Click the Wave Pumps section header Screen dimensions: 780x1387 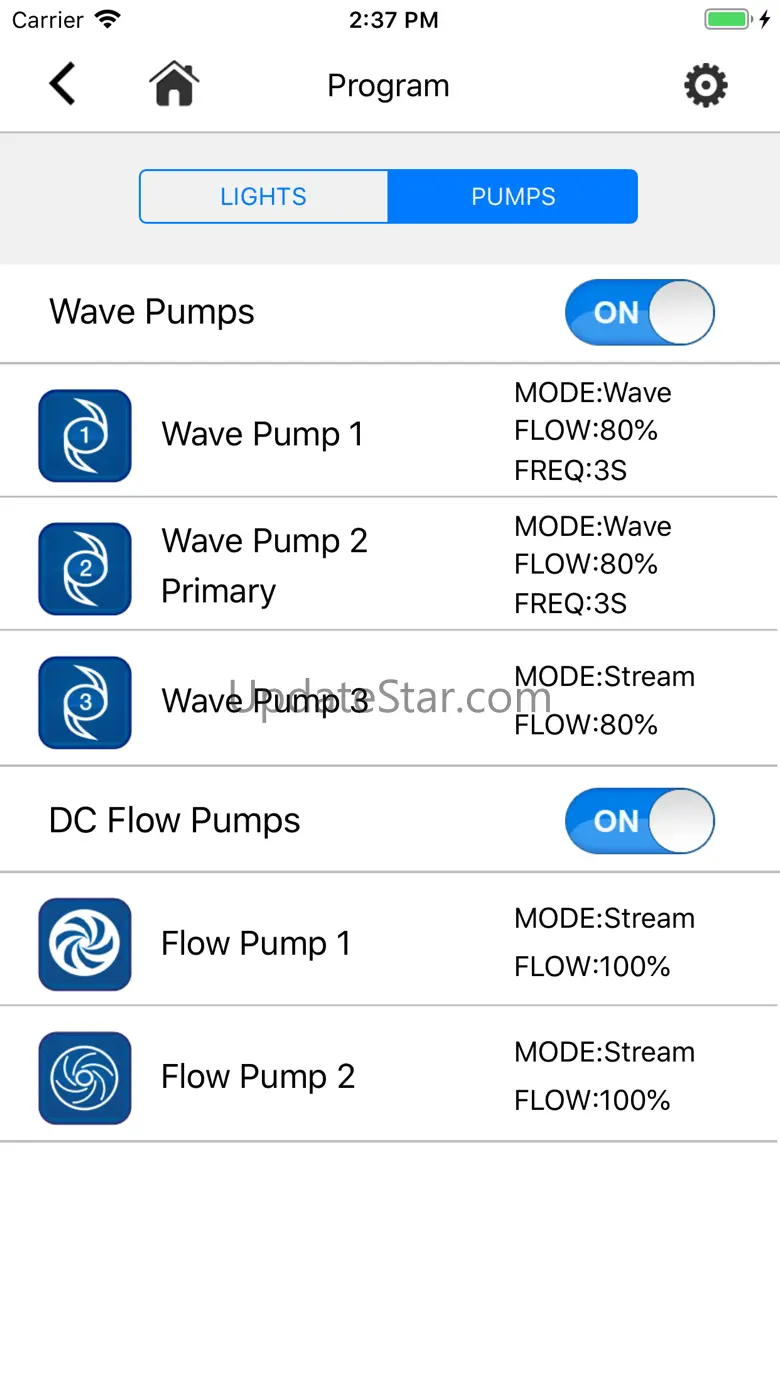pyautogui.click(x=152, y=312)
